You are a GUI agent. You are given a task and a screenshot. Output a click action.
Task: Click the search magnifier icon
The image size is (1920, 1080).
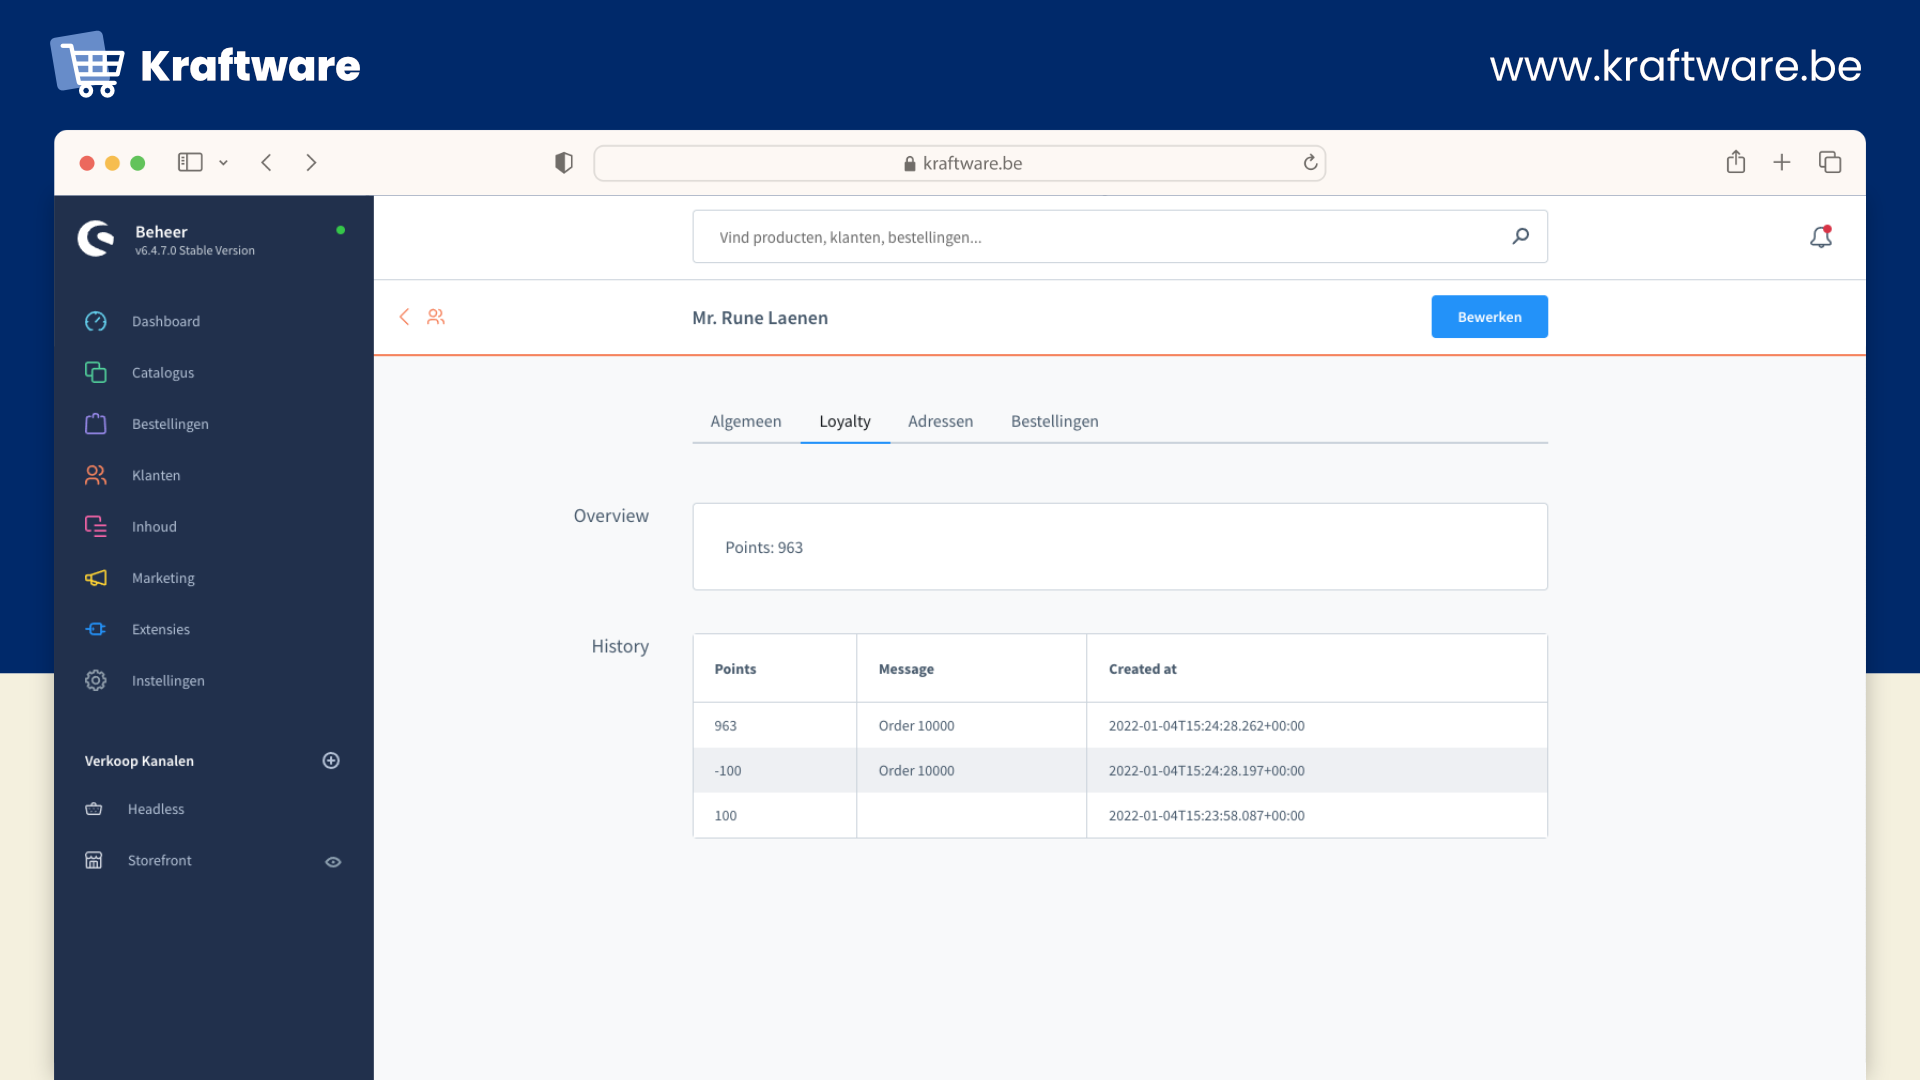1520,236
